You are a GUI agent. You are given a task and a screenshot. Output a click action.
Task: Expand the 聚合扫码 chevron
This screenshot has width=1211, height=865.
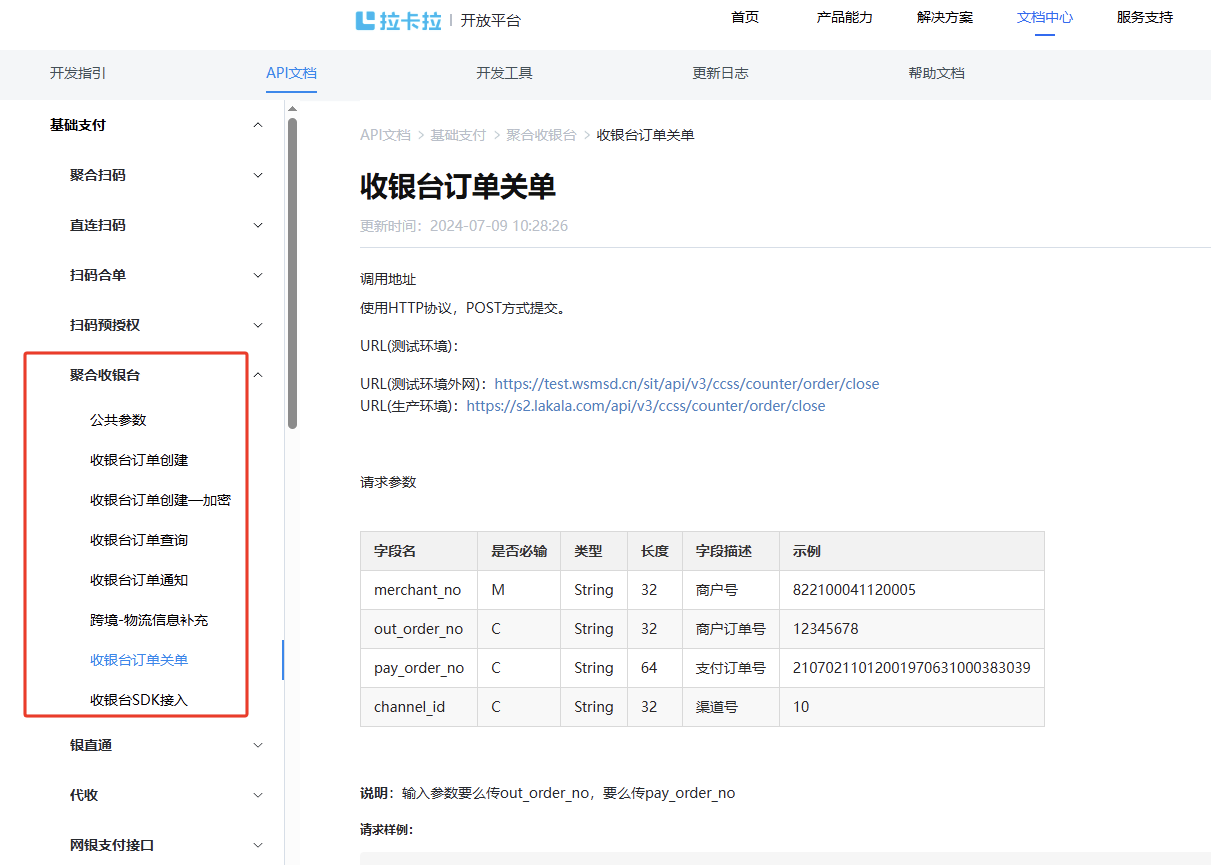(x=258, y=175)
